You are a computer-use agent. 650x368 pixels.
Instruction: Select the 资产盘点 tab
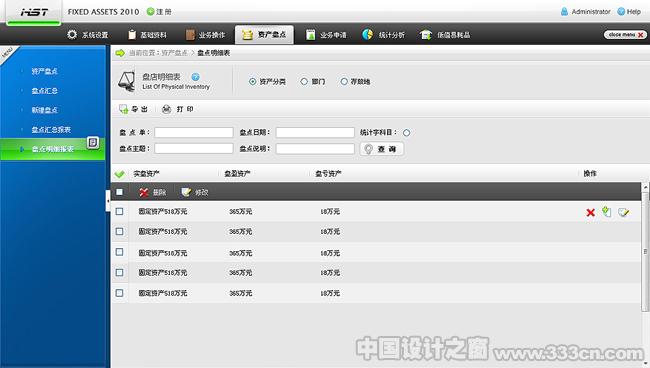pyautogui.click(x=264, y=34)
